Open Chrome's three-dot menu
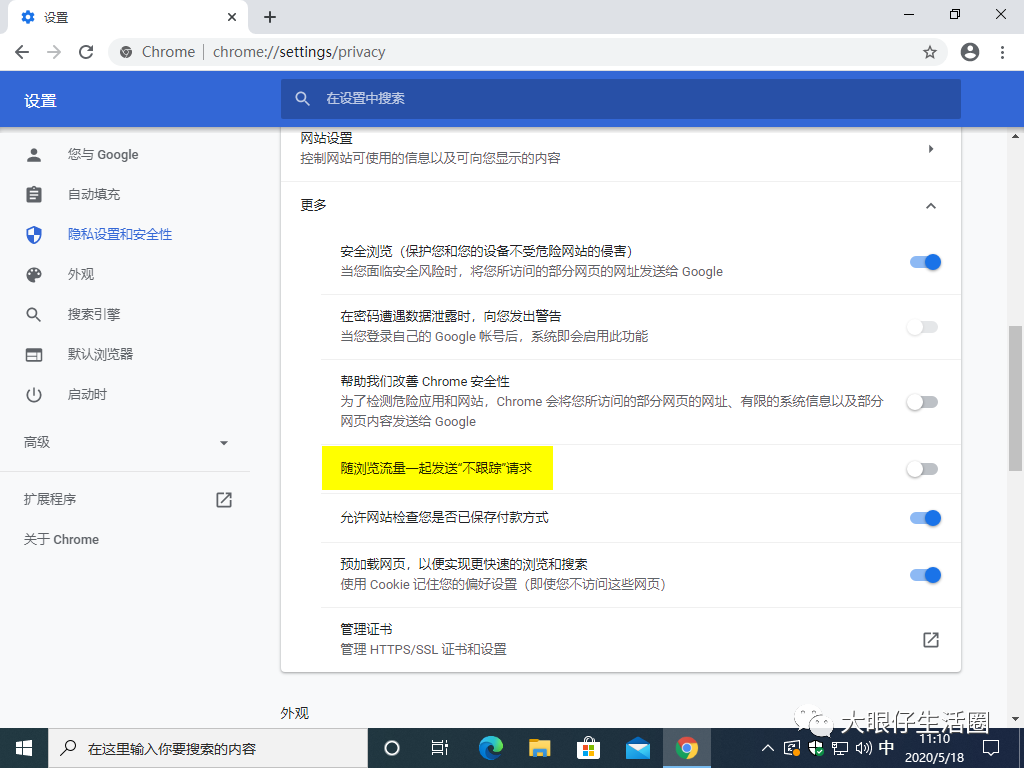The height and width of the screenshot is (768, 1024). (1002, 52)
